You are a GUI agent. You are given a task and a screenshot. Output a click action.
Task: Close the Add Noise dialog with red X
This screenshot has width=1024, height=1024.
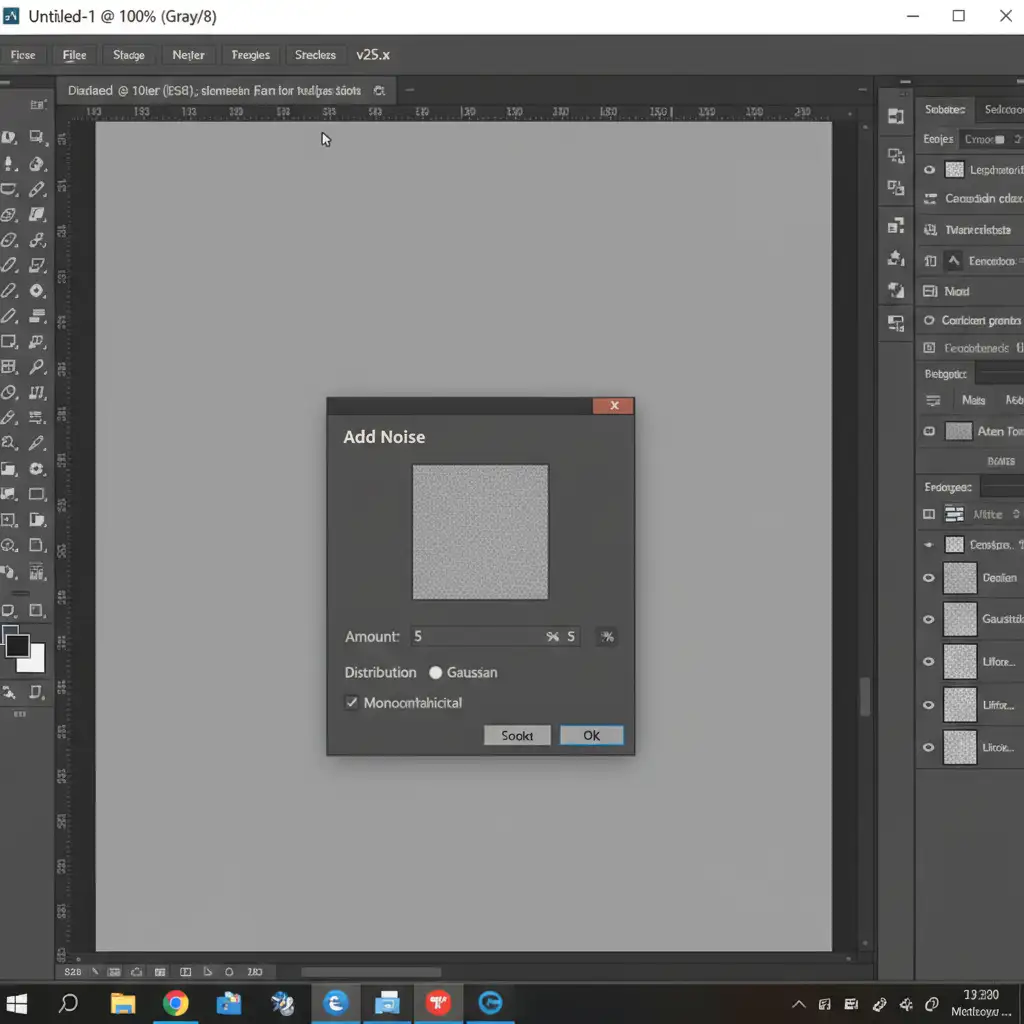pos(613,405)
